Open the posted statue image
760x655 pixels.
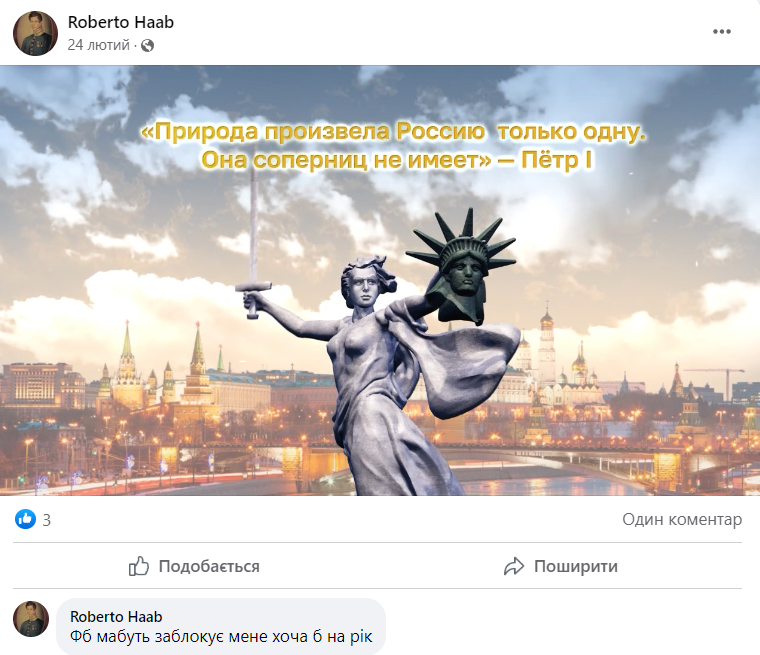coord(380,280)
